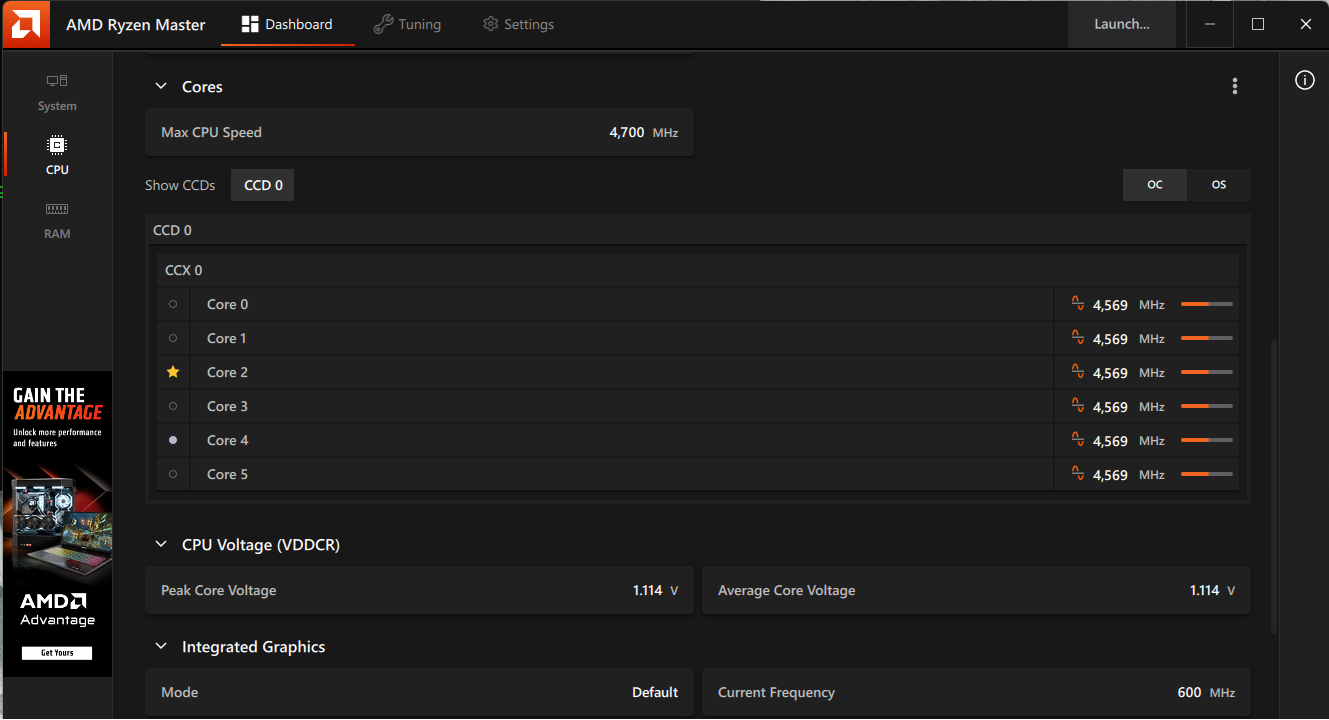Viewport: 1329px width, 720px height.
Task: Click the Show CCDs label
Action: [180, 185]
